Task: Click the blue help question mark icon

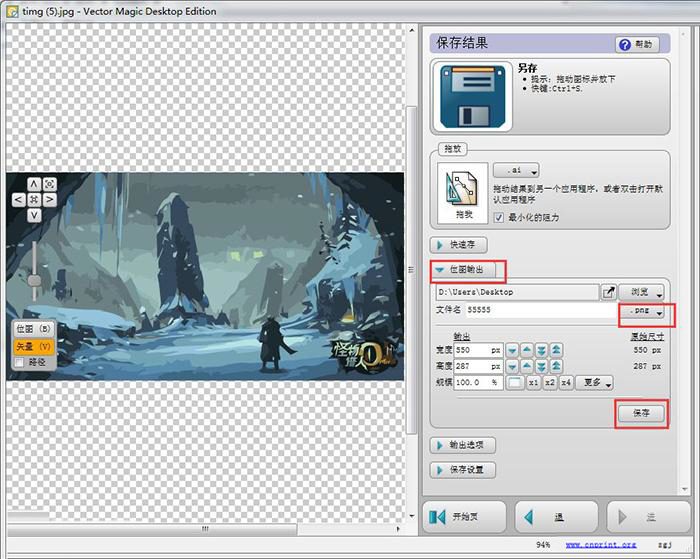Action: pos(625,44)
